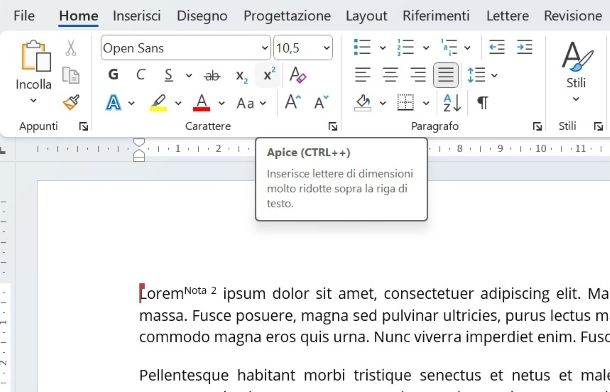
Task: Click the multilevel list icon
Action: [x=449, y=47]
